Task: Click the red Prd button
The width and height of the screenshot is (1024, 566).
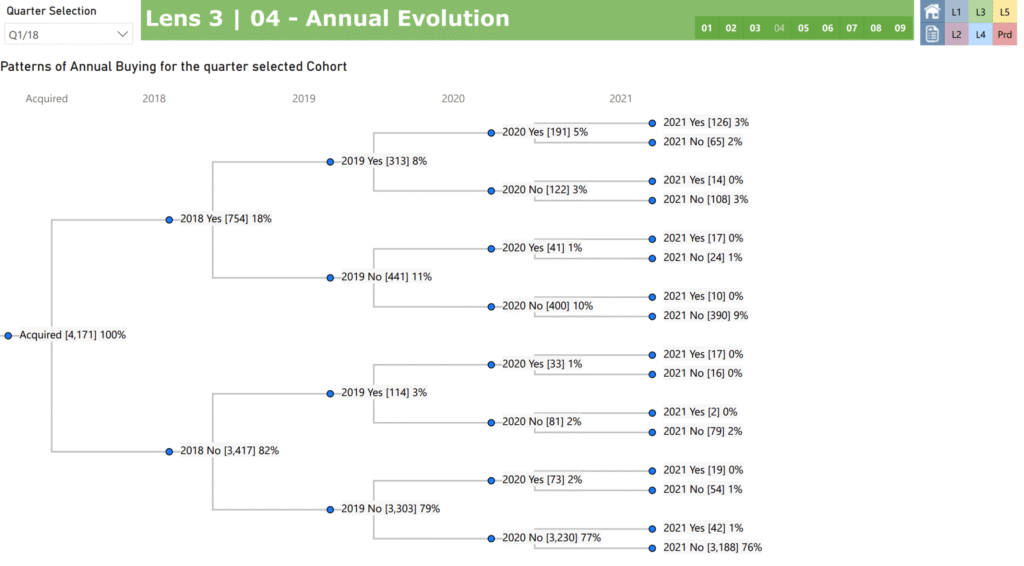Action: pyautogui.click(x=1004, y=34)
